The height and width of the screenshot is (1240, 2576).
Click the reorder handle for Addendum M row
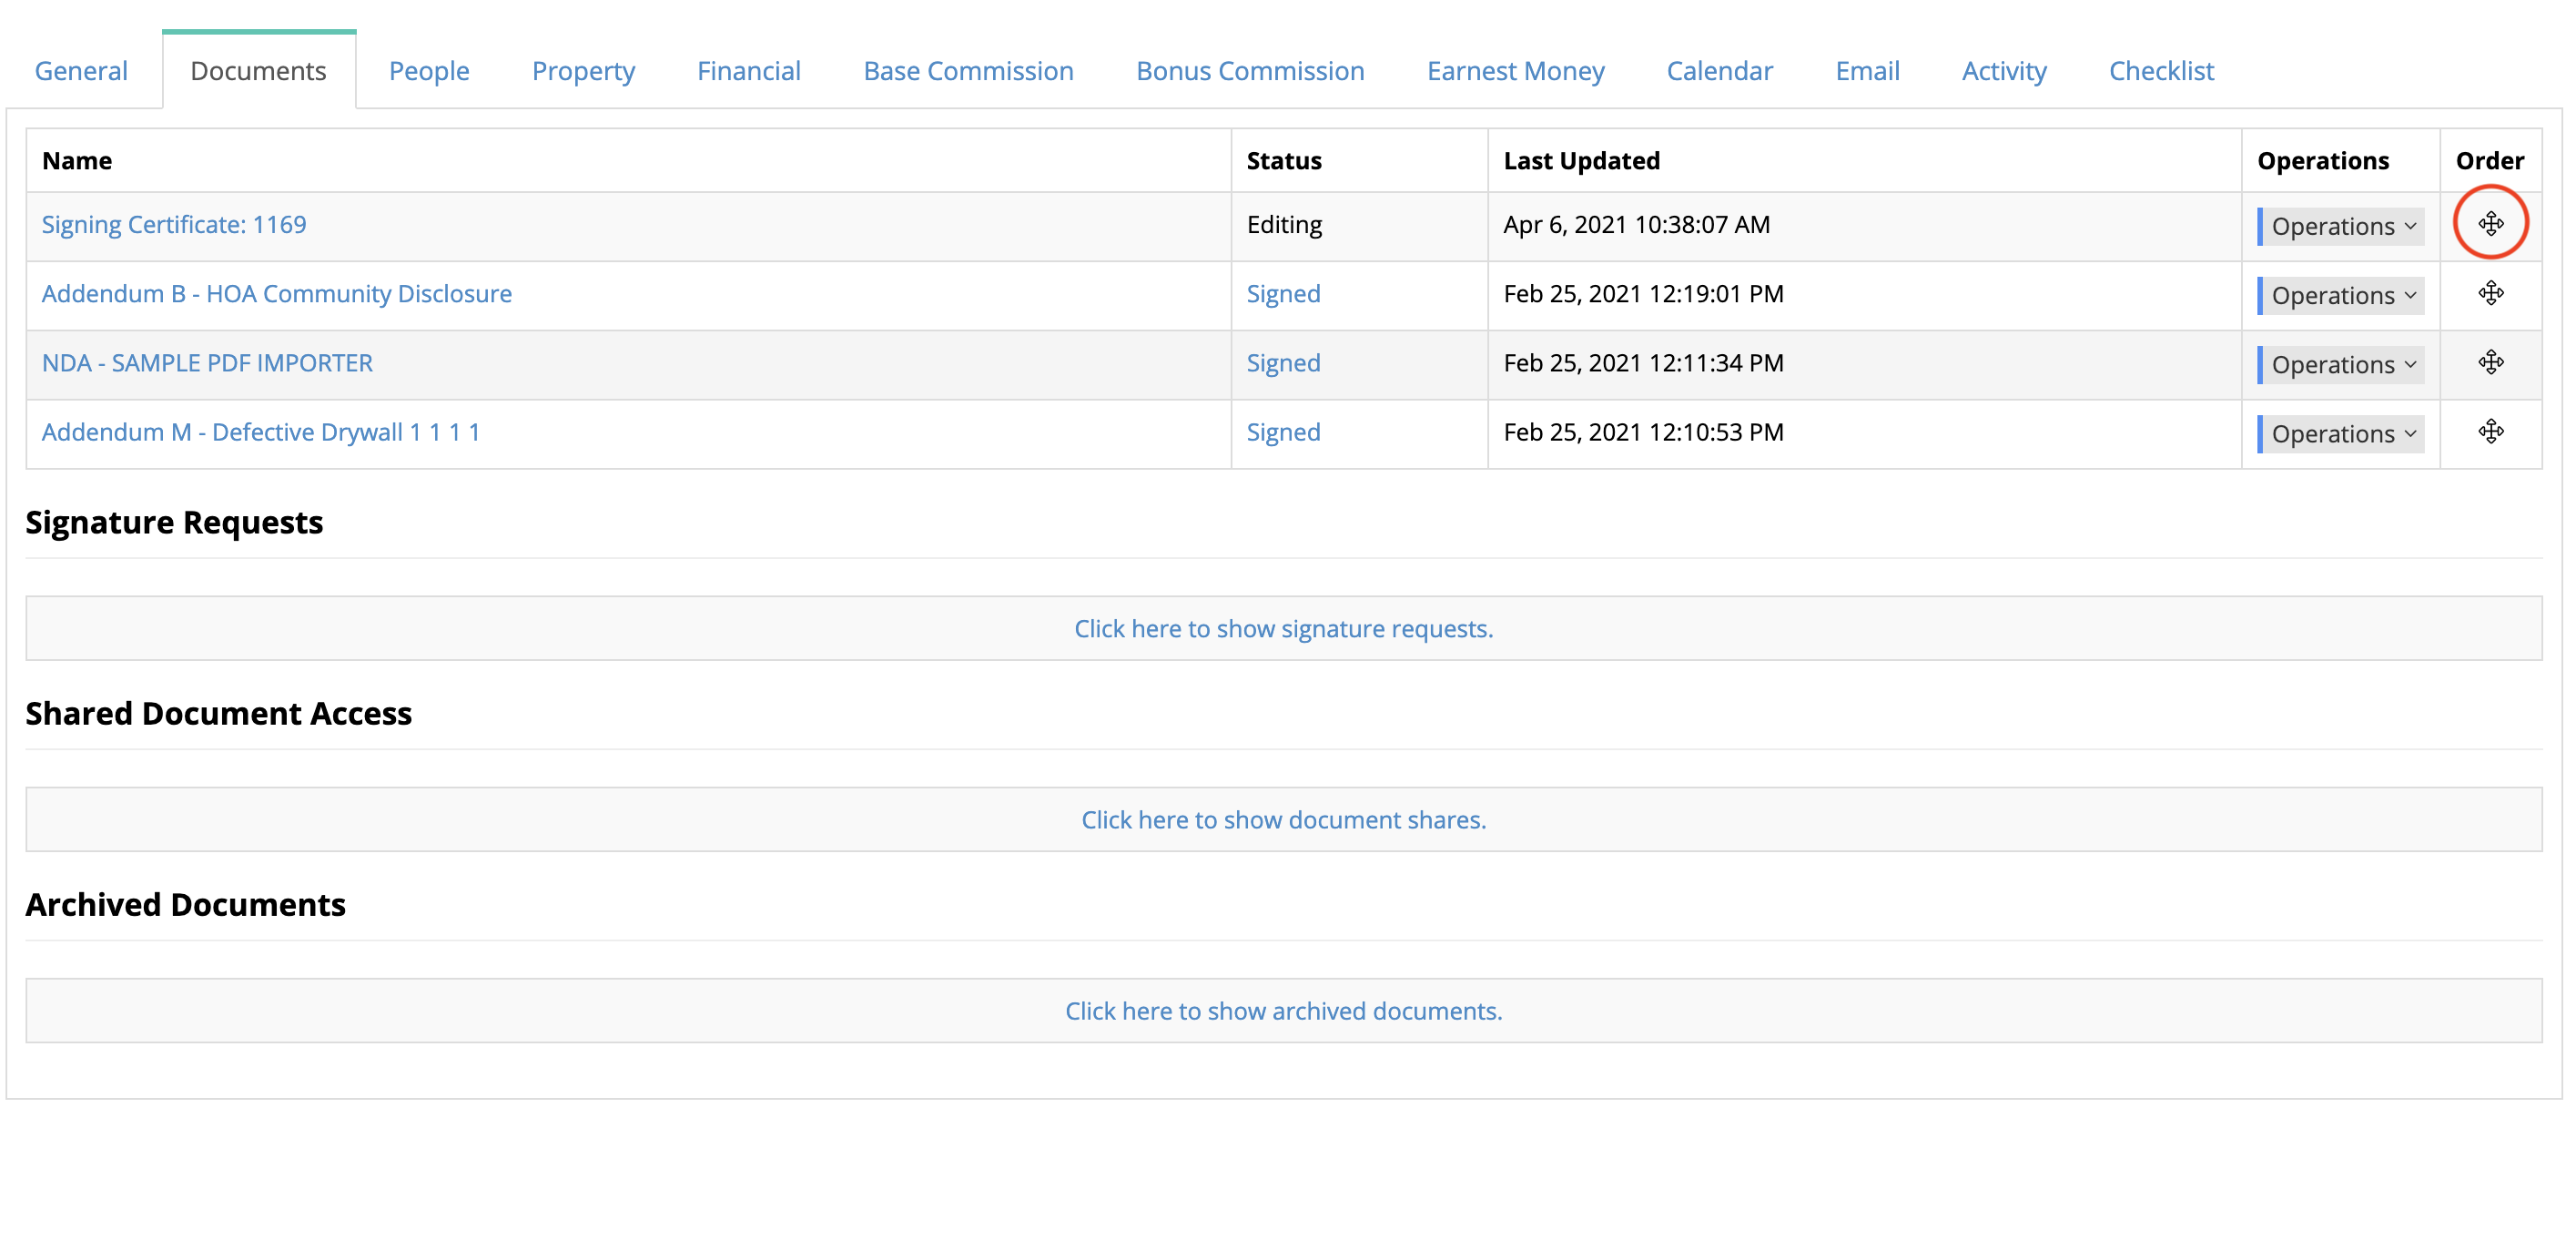[2490, 431]
